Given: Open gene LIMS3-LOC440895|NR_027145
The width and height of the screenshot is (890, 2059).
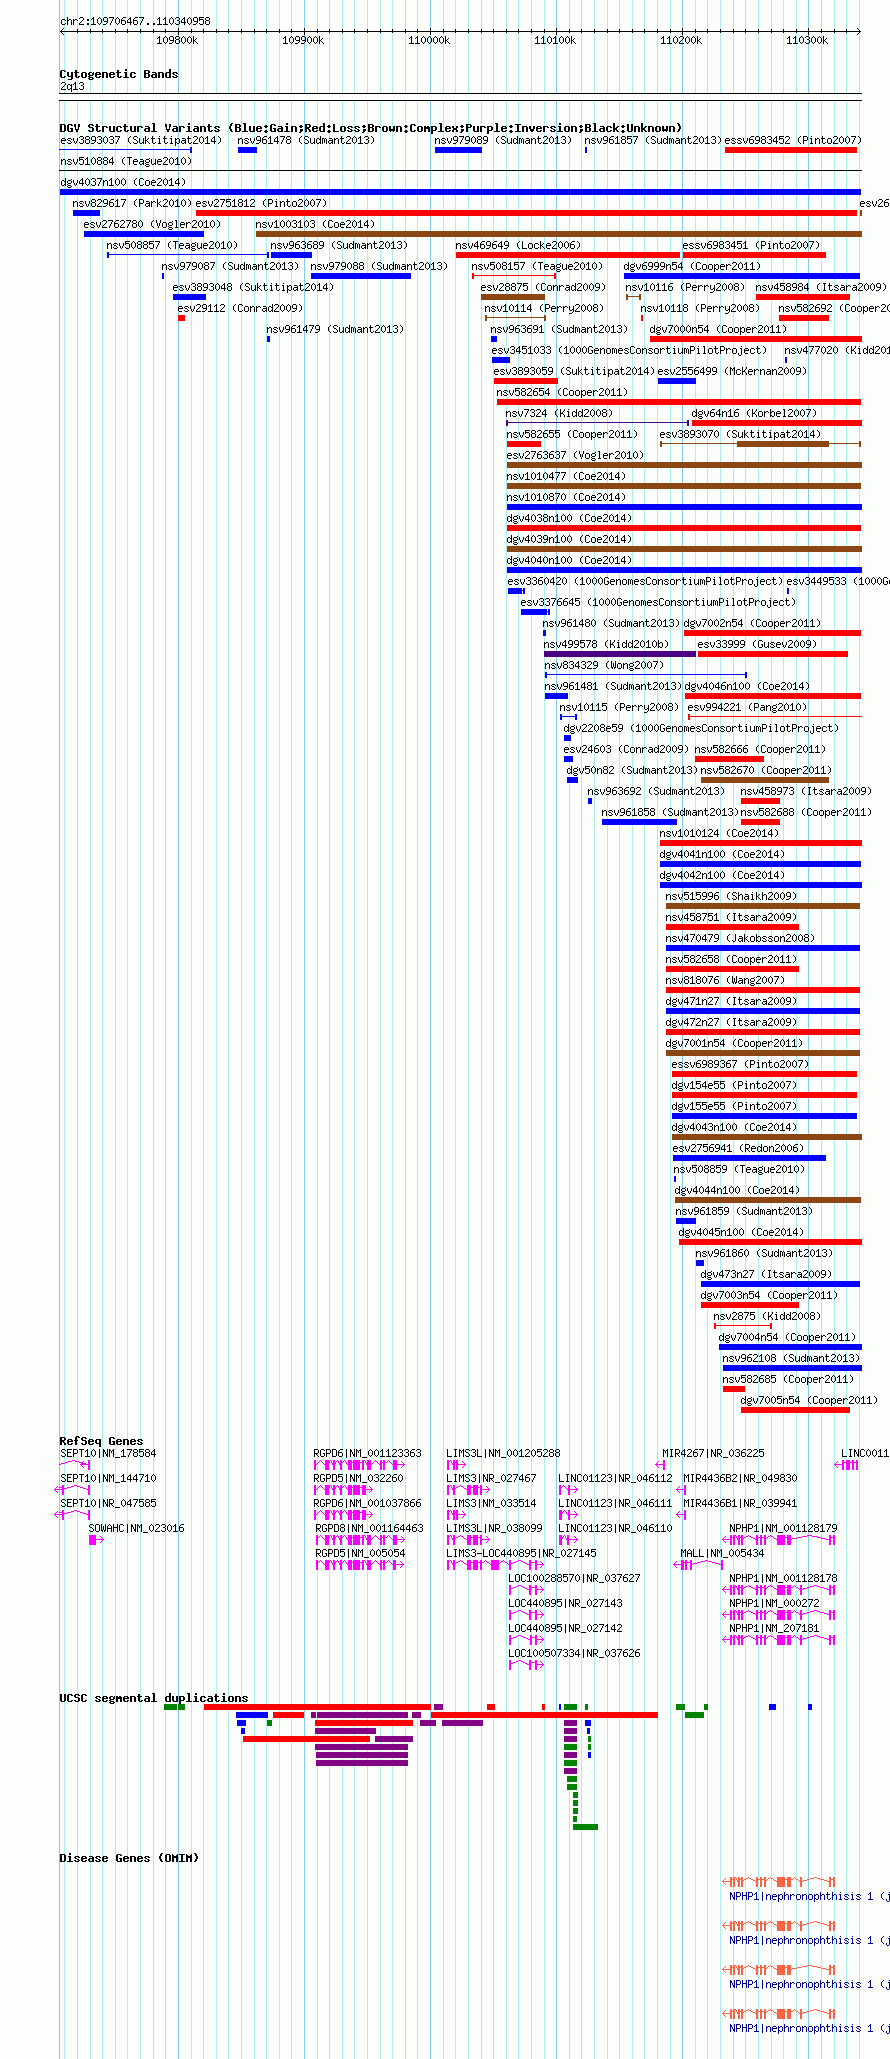Looking at the screenshot, I should 521,1553.
